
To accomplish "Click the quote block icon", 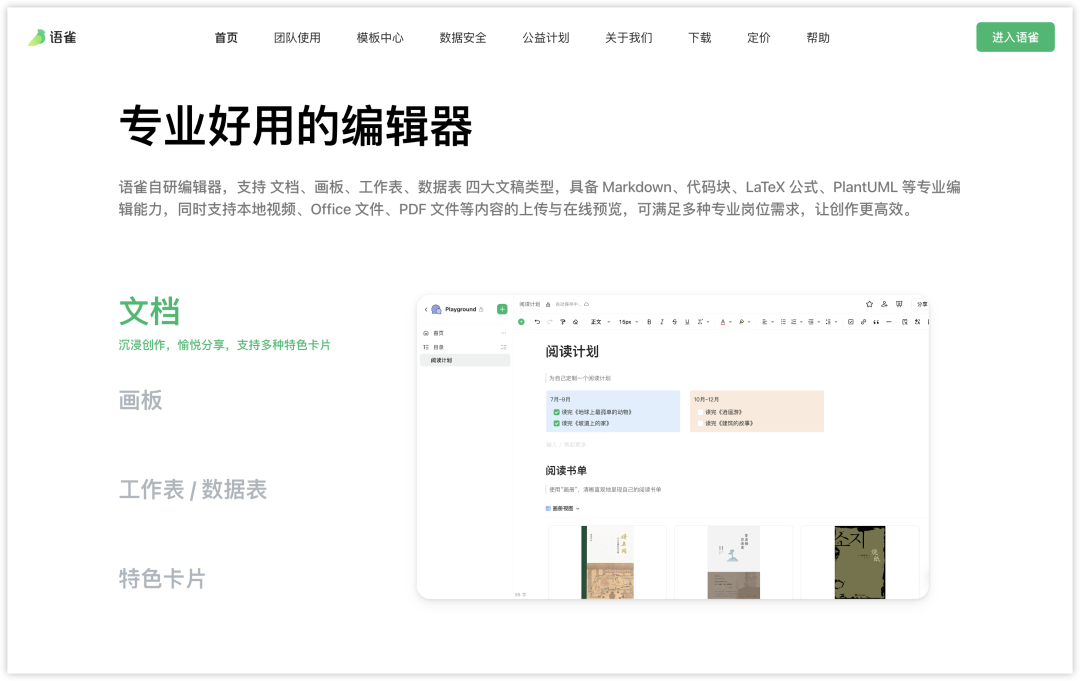I will [876, 322].
